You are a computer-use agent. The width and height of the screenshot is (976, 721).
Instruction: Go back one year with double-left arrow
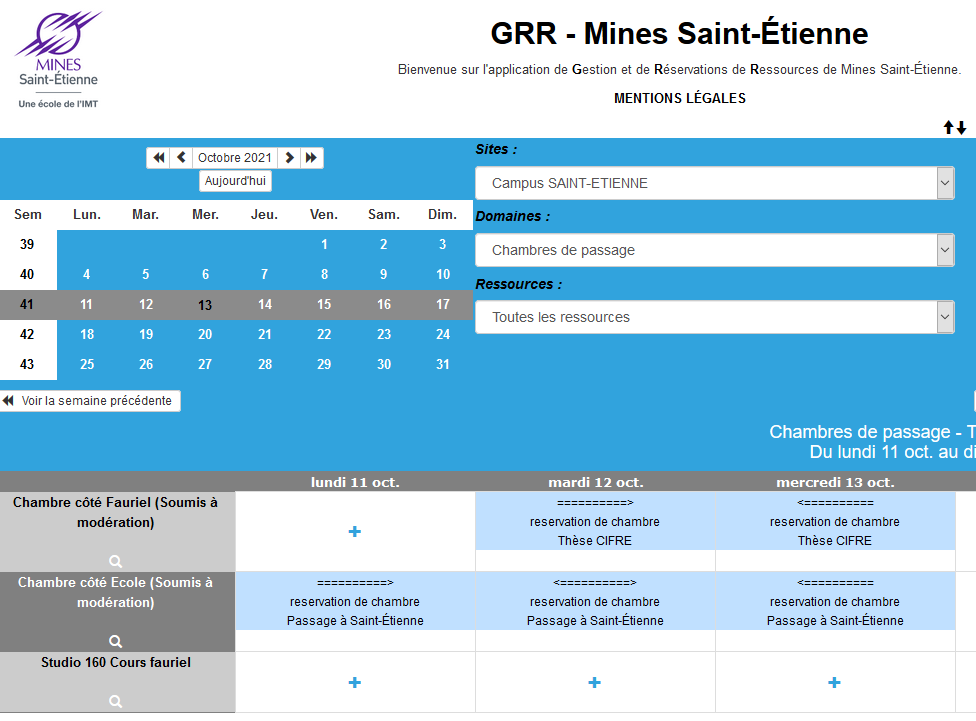(x=159, y=158)
